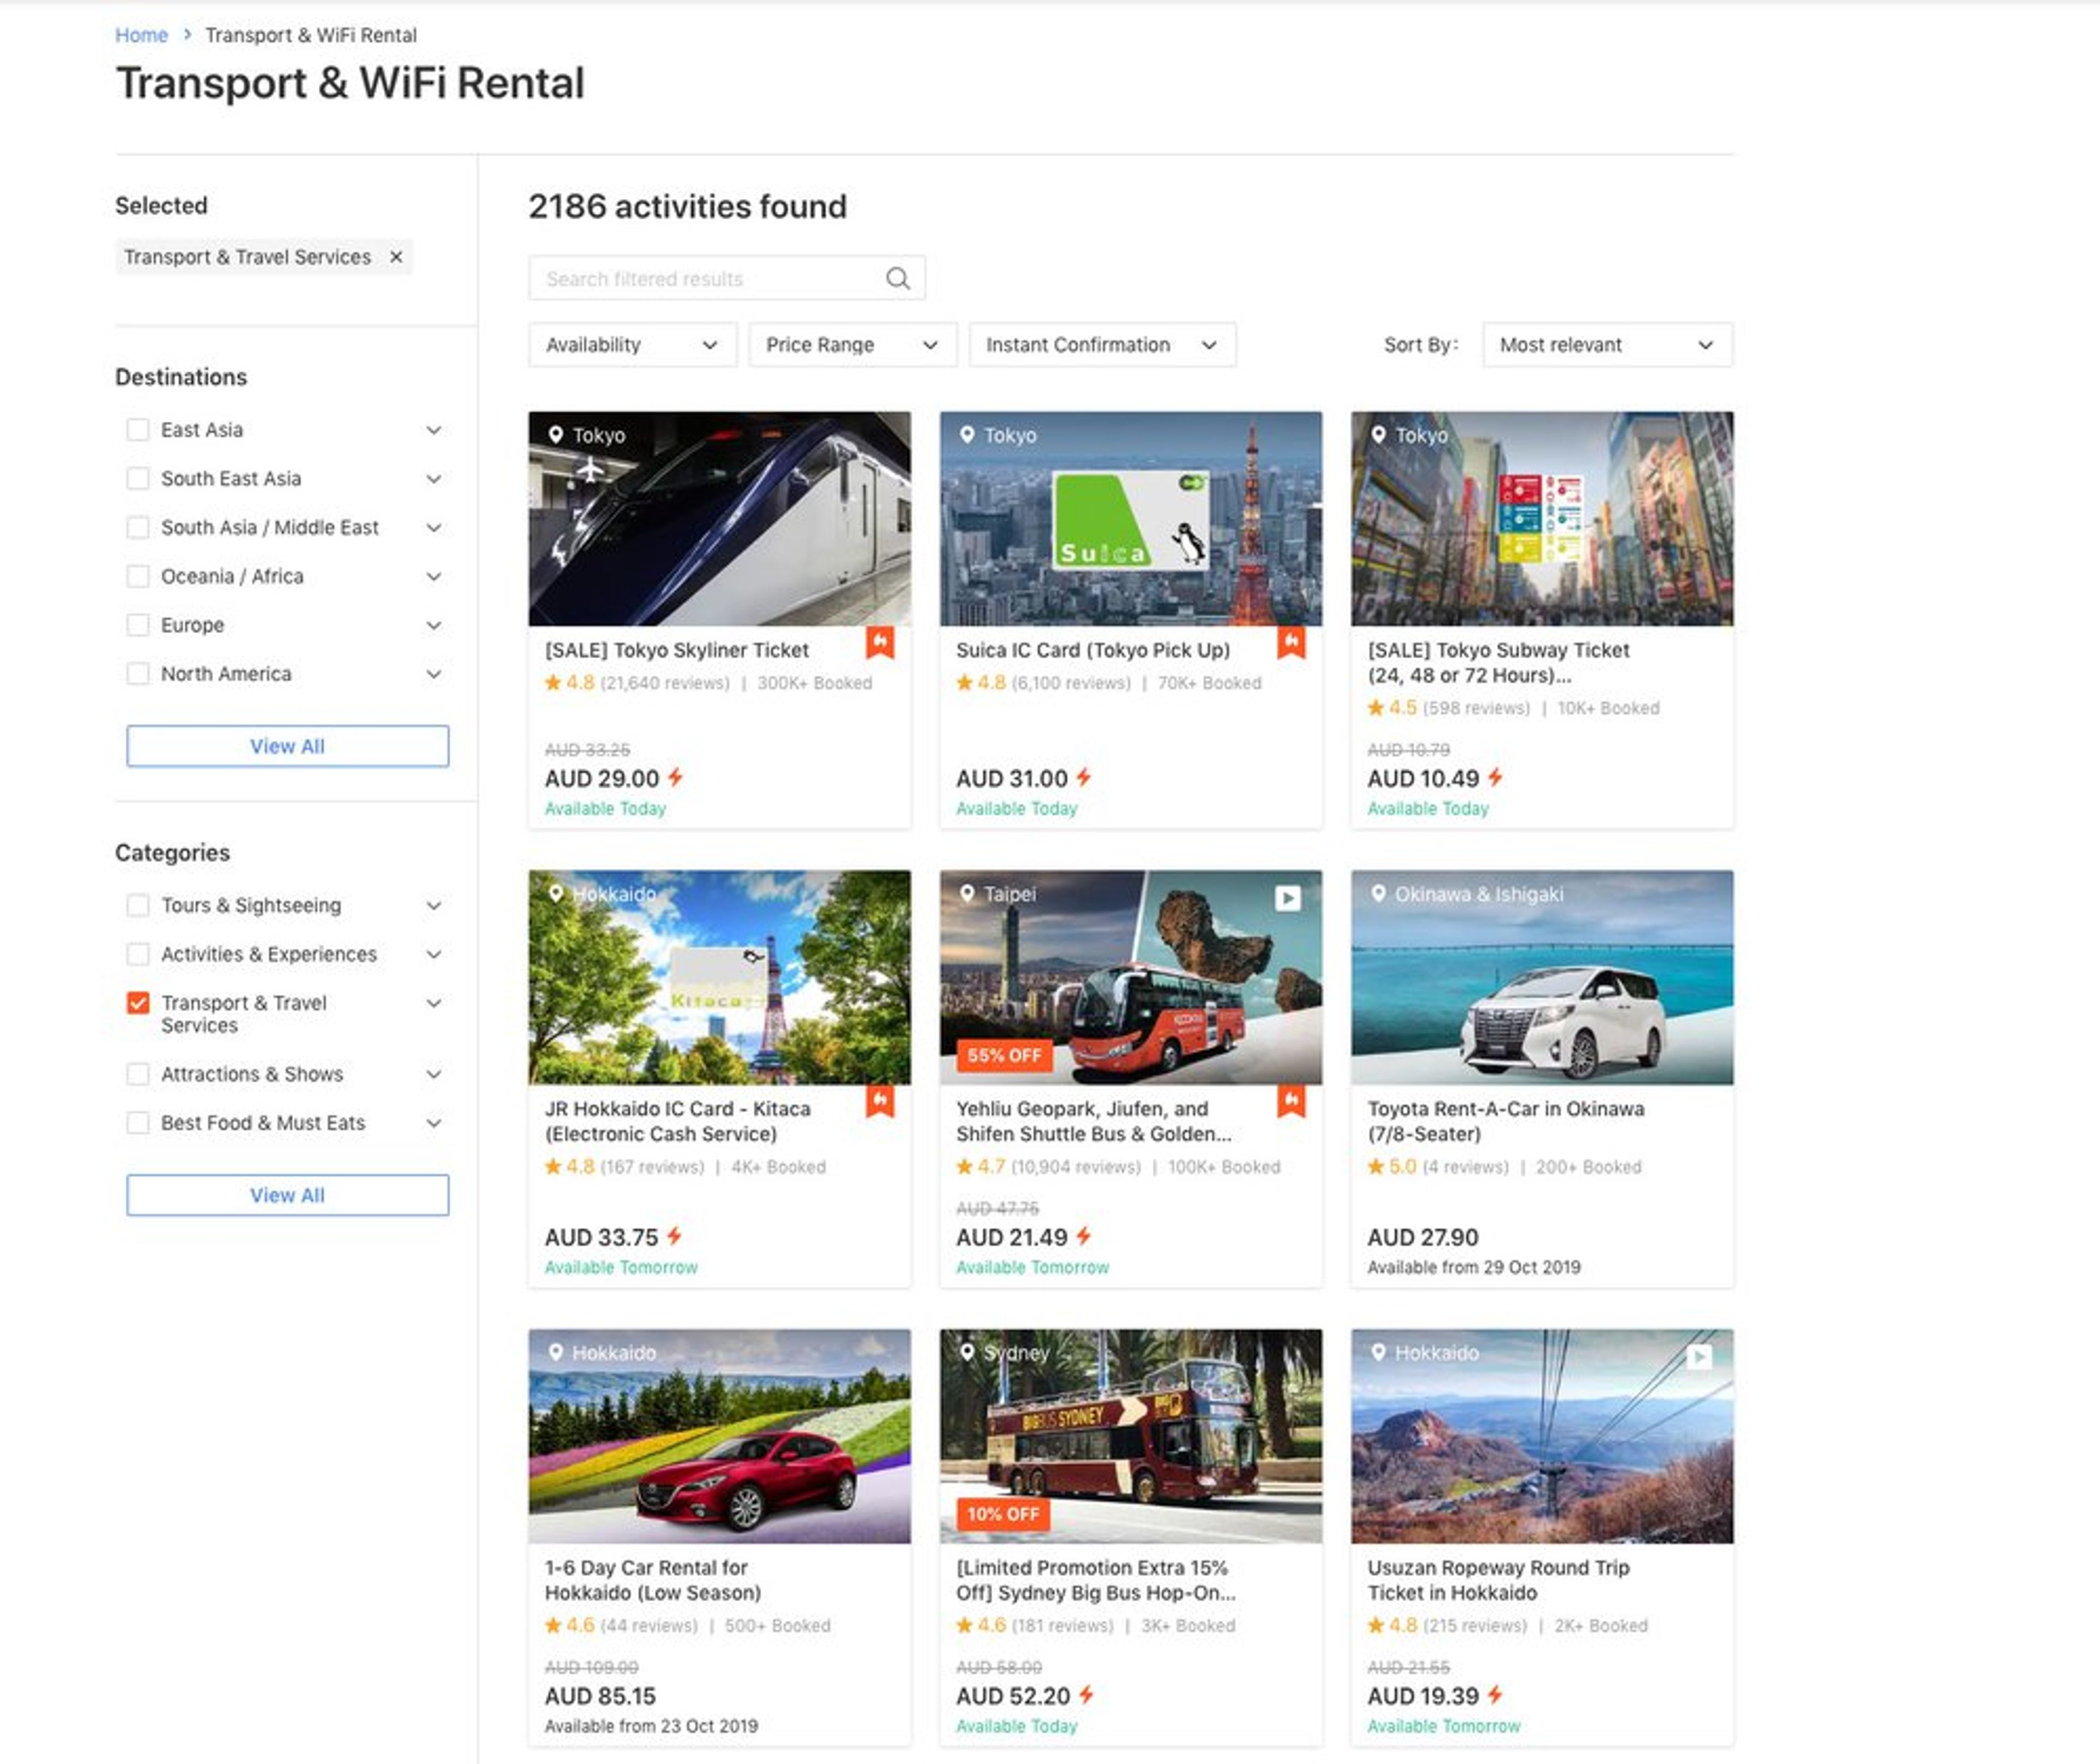Check the East Asia destination box
2100x1764 pixels.
coord(138,430)
